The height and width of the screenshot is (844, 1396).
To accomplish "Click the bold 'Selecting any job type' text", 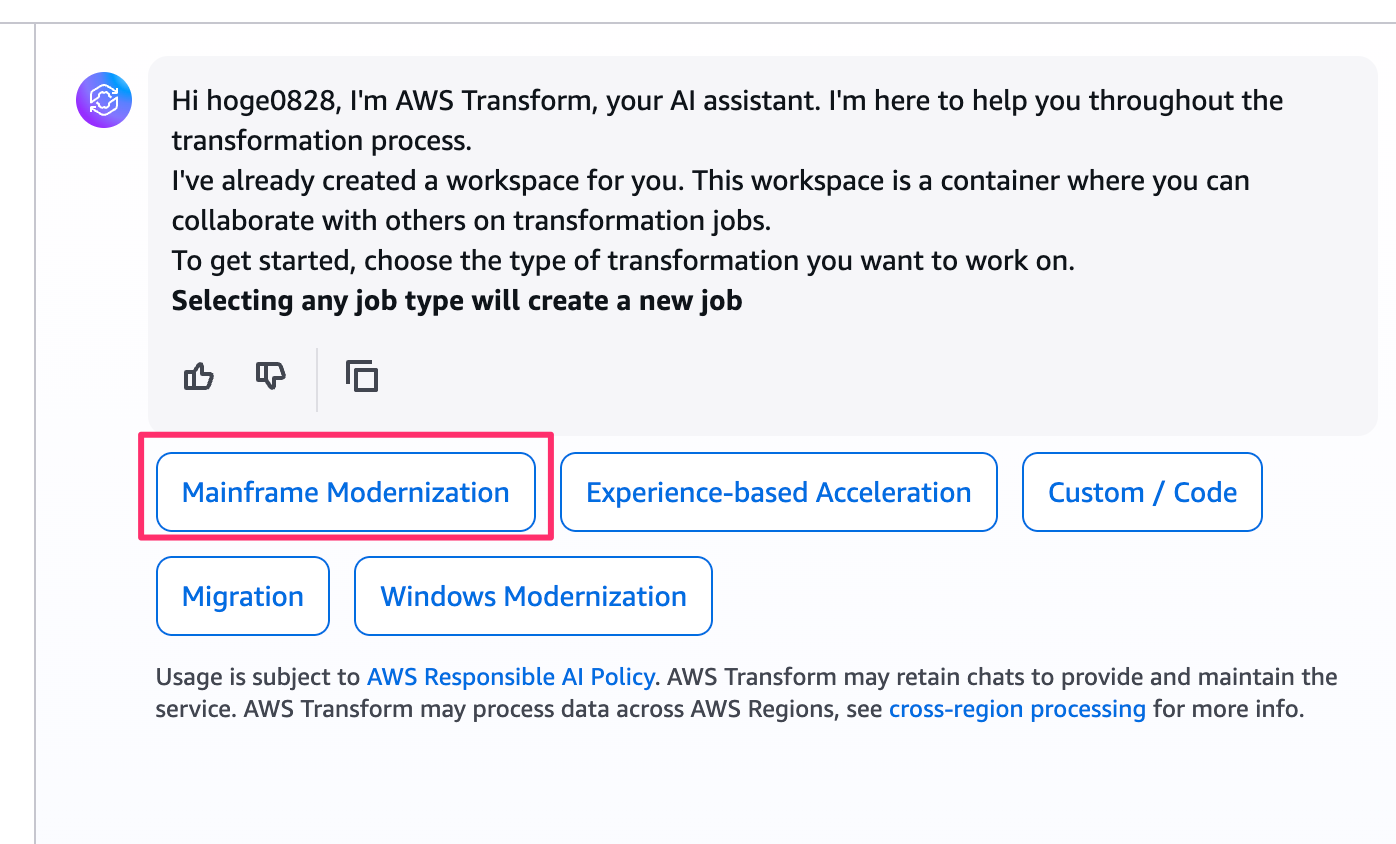I will coord(457,301).
